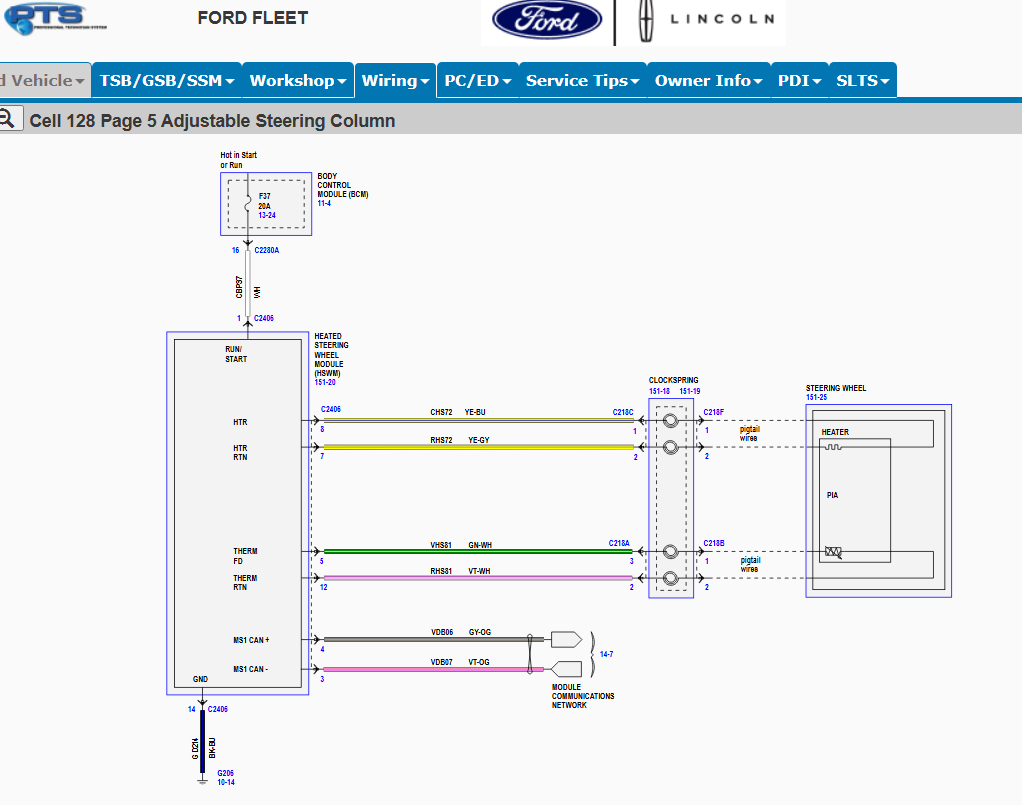Viewport: 1022px width, 805px height.
Task: Select the PC/ED menu tab
Action: 477,81
